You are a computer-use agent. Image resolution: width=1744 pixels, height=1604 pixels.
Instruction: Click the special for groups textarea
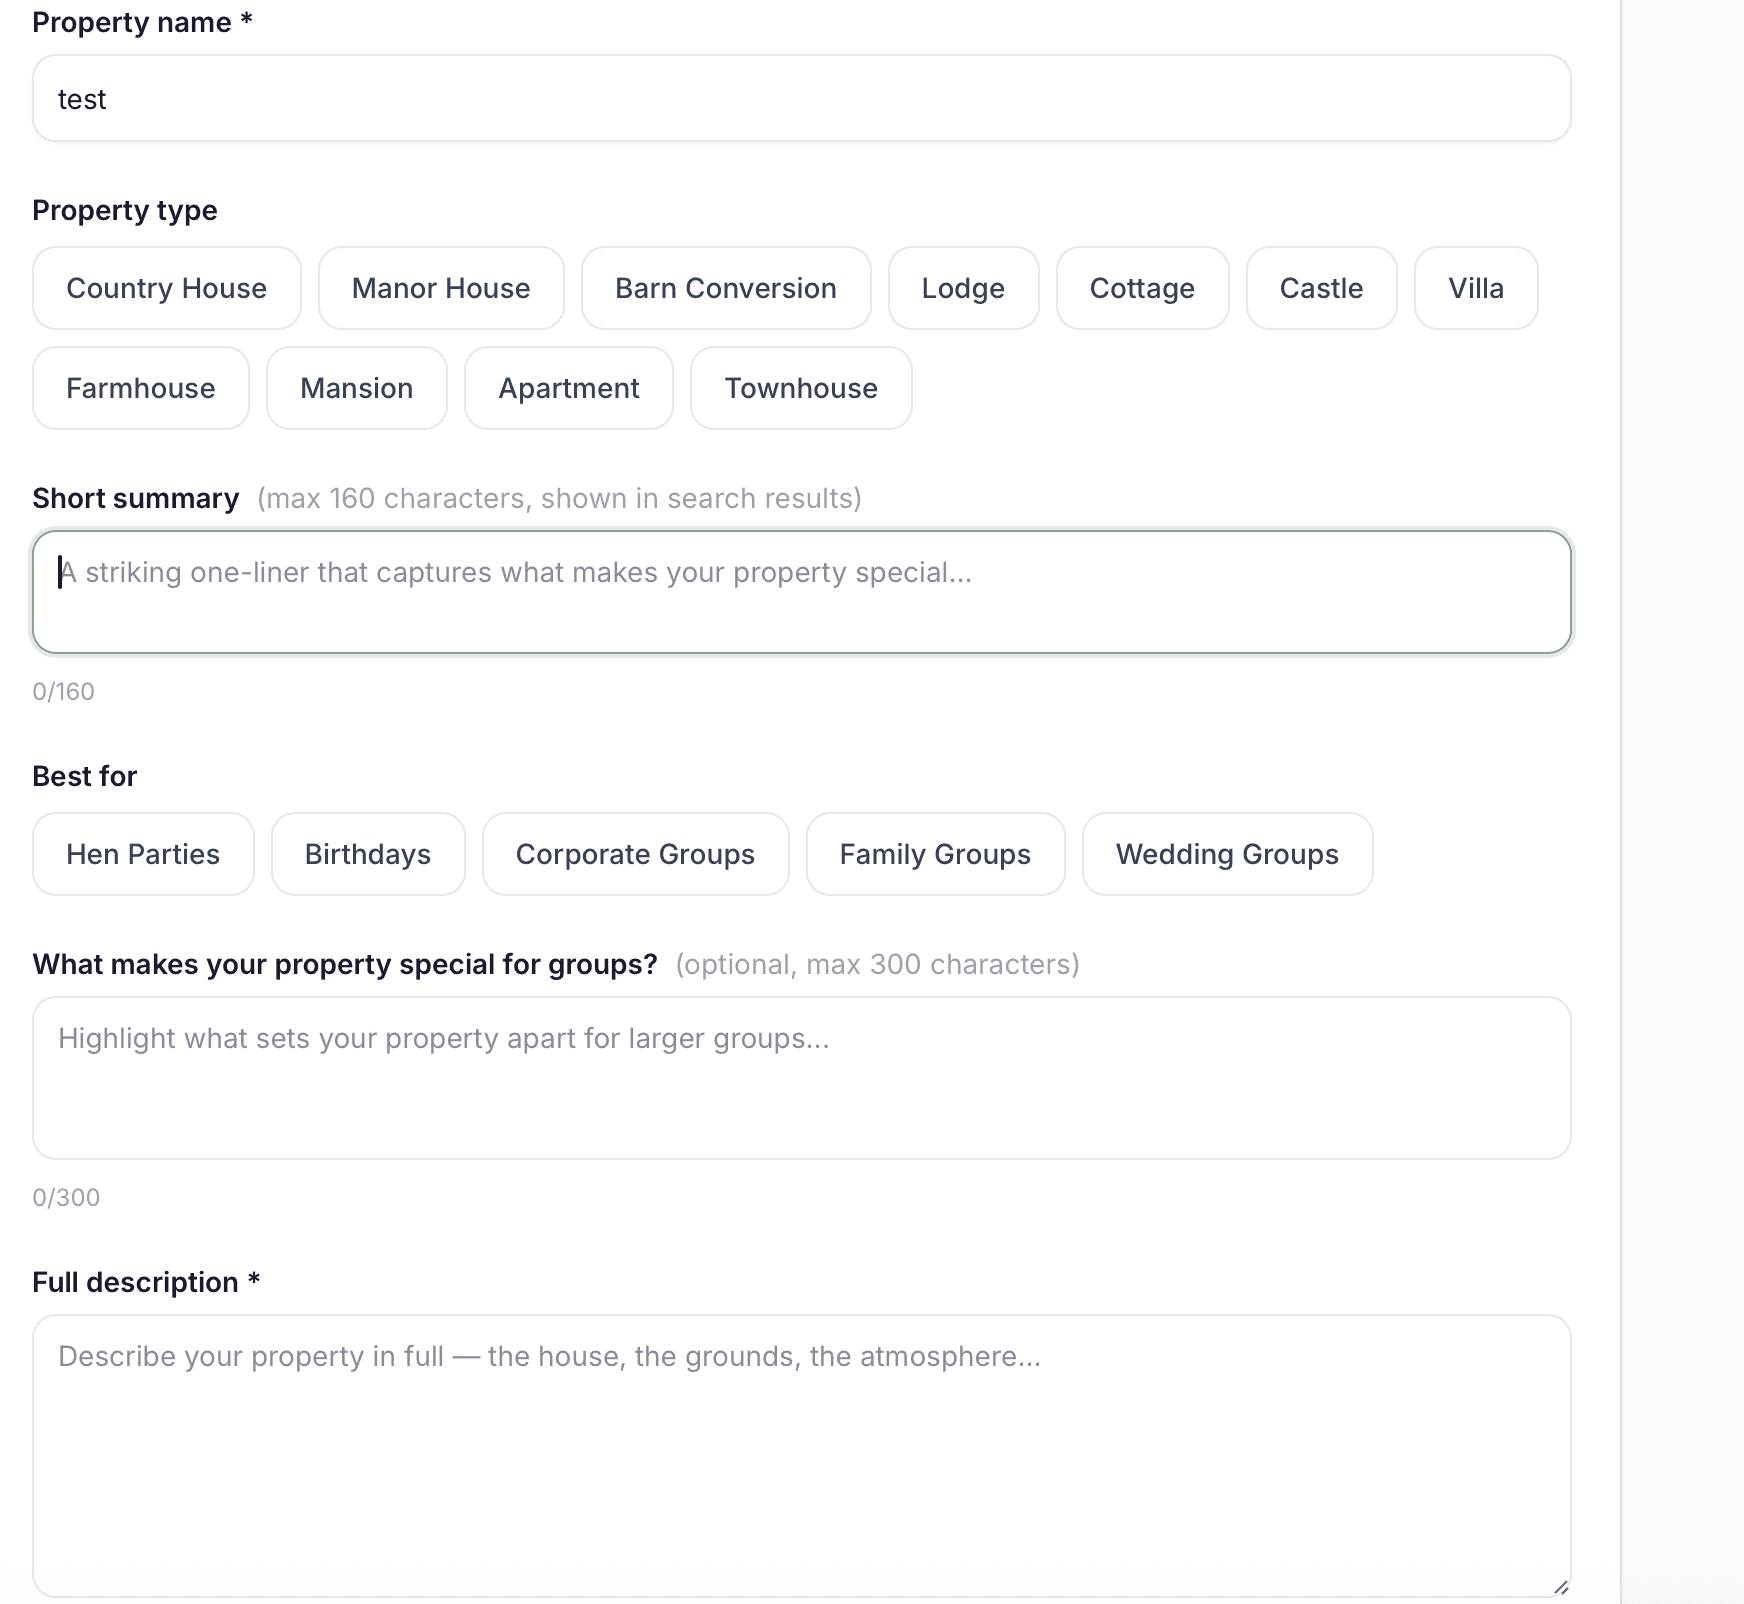click(801, 1078)
